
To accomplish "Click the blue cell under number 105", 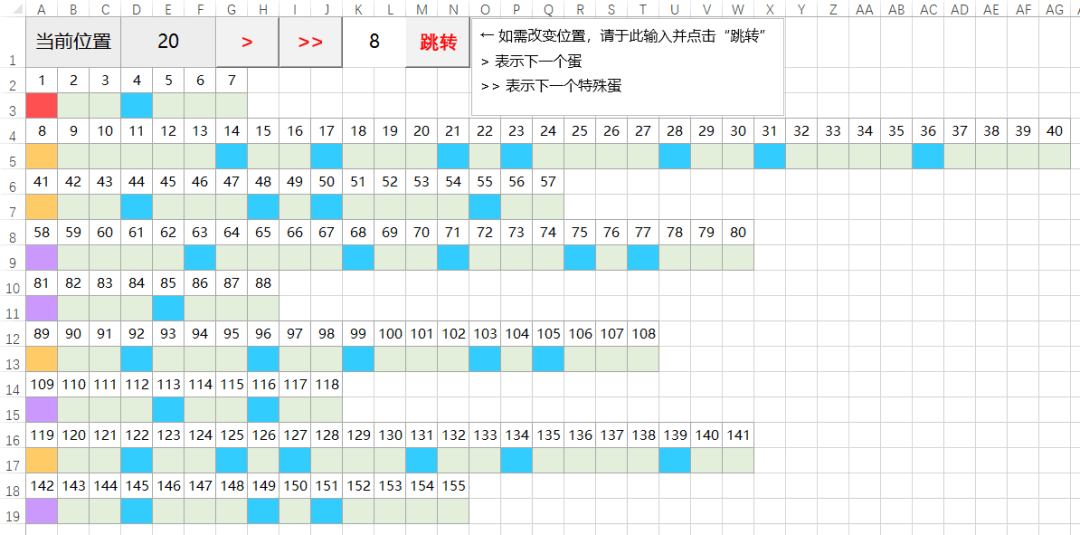I will point(548,359).
